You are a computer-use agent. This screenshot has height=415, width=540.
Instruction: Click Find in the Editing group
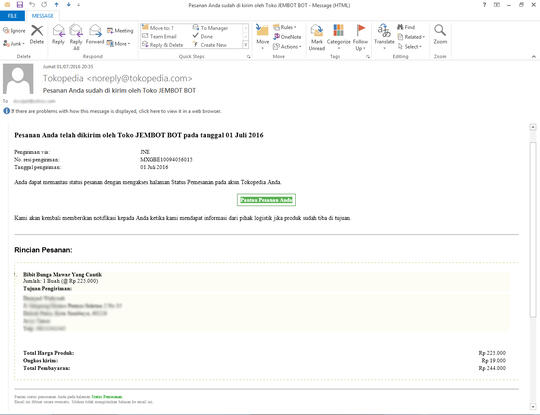point(406,27)
